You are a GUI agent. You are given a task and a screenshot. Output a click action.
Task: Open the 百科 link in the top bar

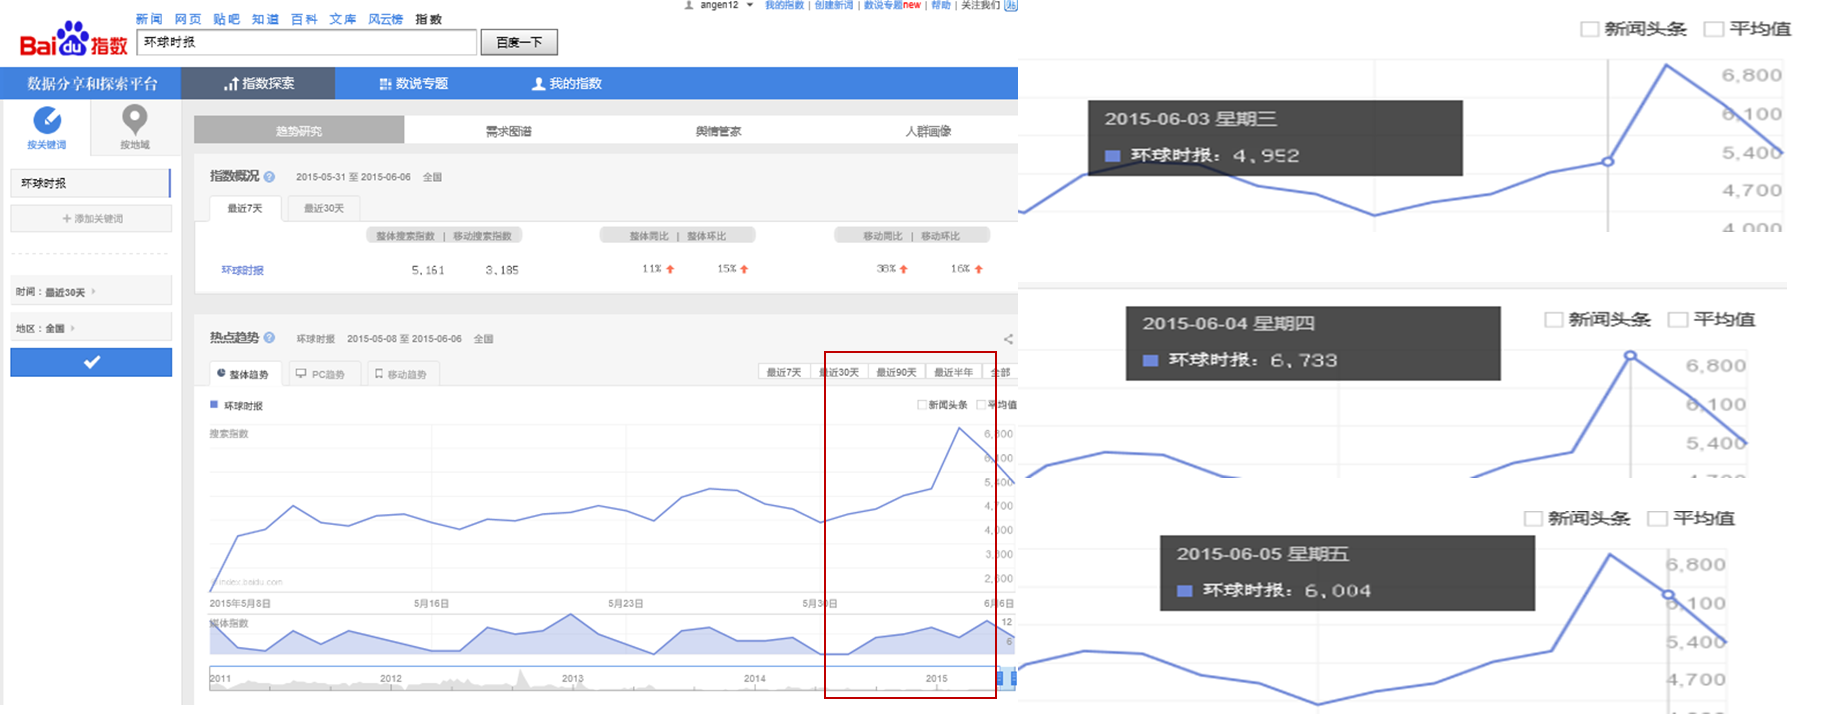[304, 19]
